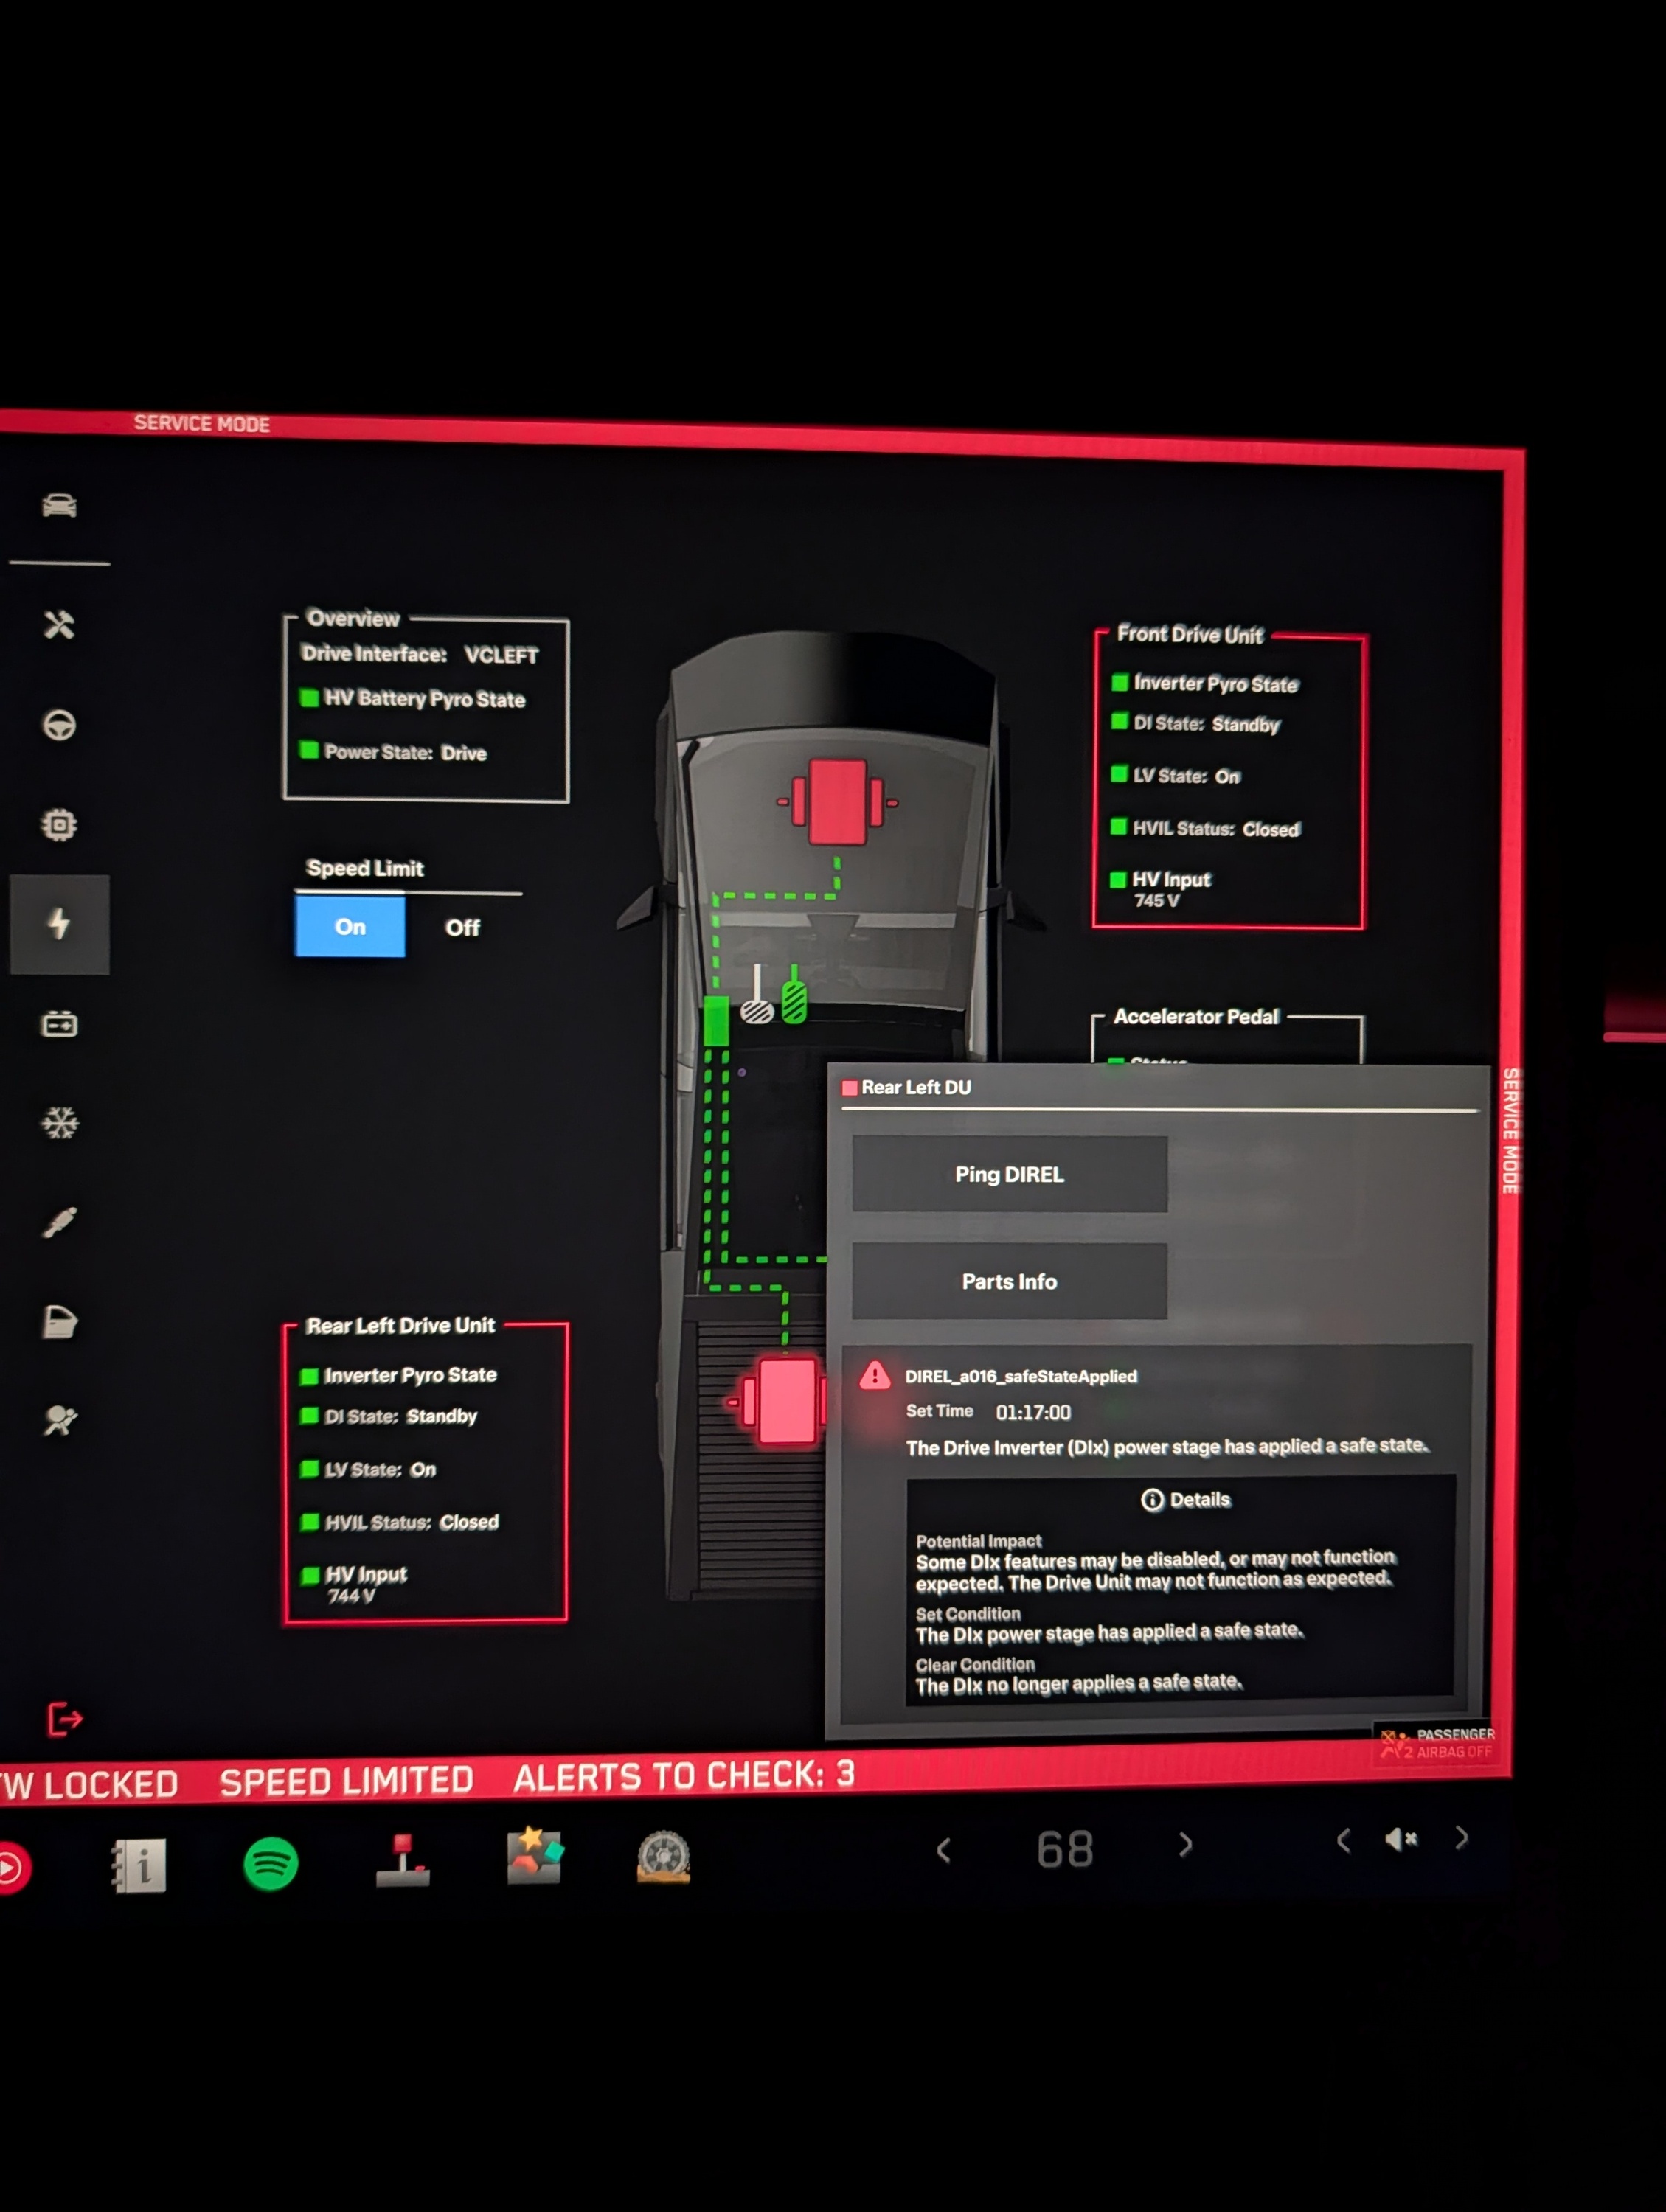The width and height of the screenshot is (1666, 2212).
Task: Open the arcade joystick app
Action: 403,1861
